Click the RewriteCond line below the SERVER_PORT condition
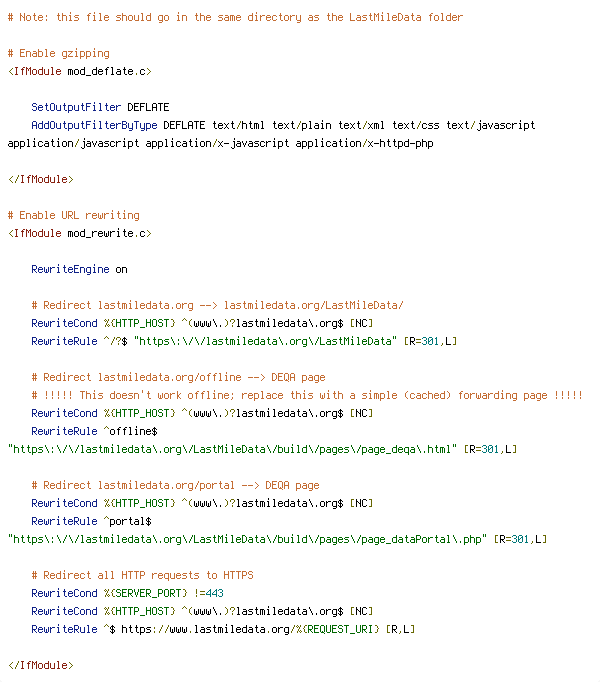This screenshot has height=682, width=600. click(x=202, y=612)
